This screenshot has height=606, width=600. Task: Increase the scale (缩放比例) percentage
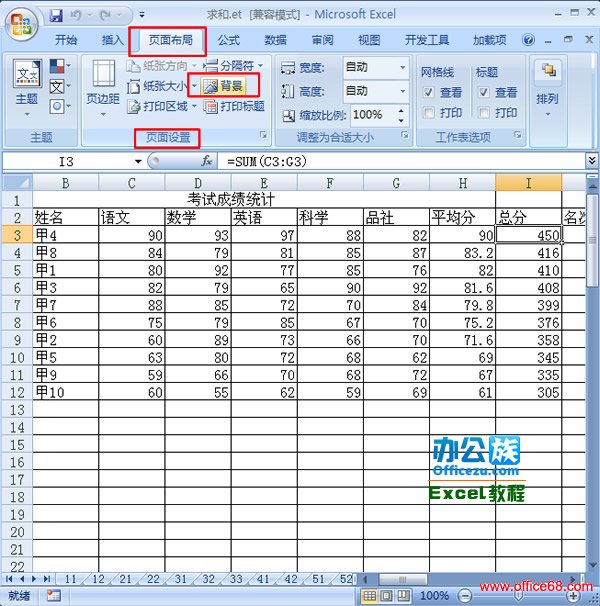click(x=401, y=111)
